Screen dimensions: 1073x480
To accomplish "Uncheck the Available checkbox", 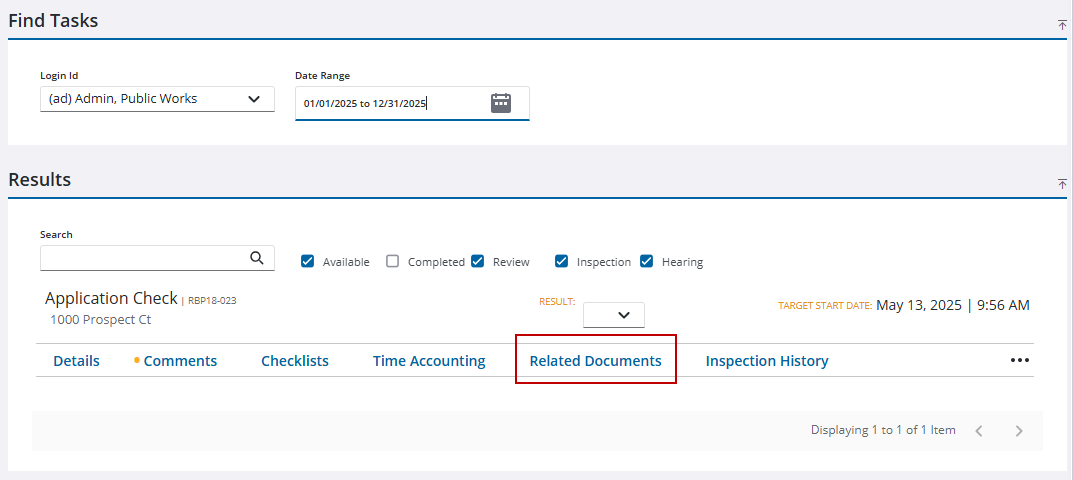I will pos(308,262).
